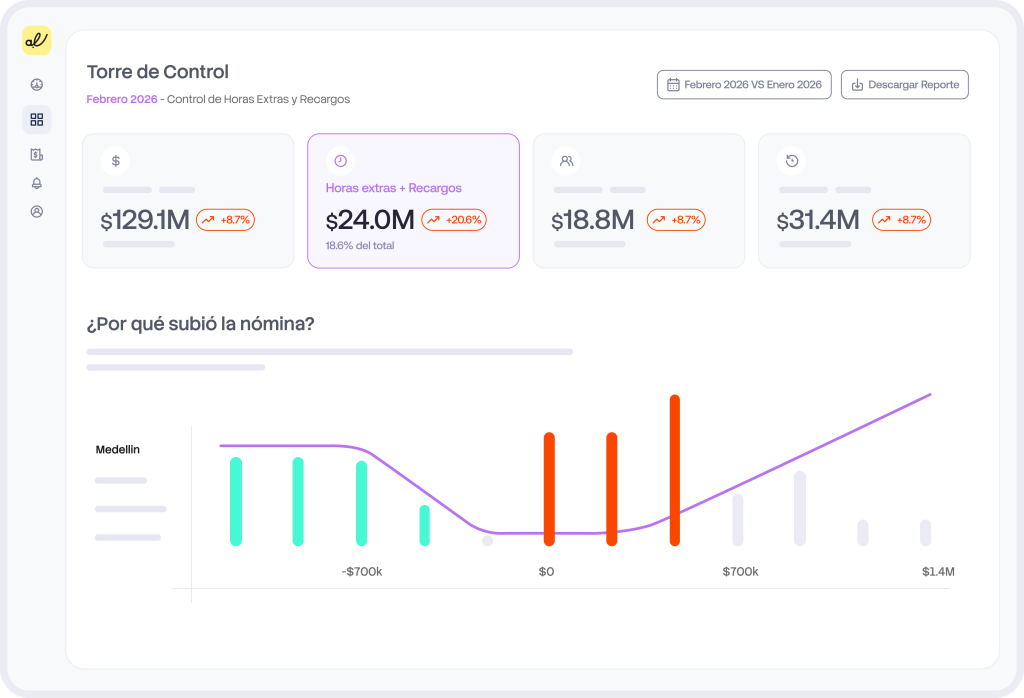Viewport: 1024px width, 698px height.
Task: Click the yellow app logo in sidebar
Action: 37,41
